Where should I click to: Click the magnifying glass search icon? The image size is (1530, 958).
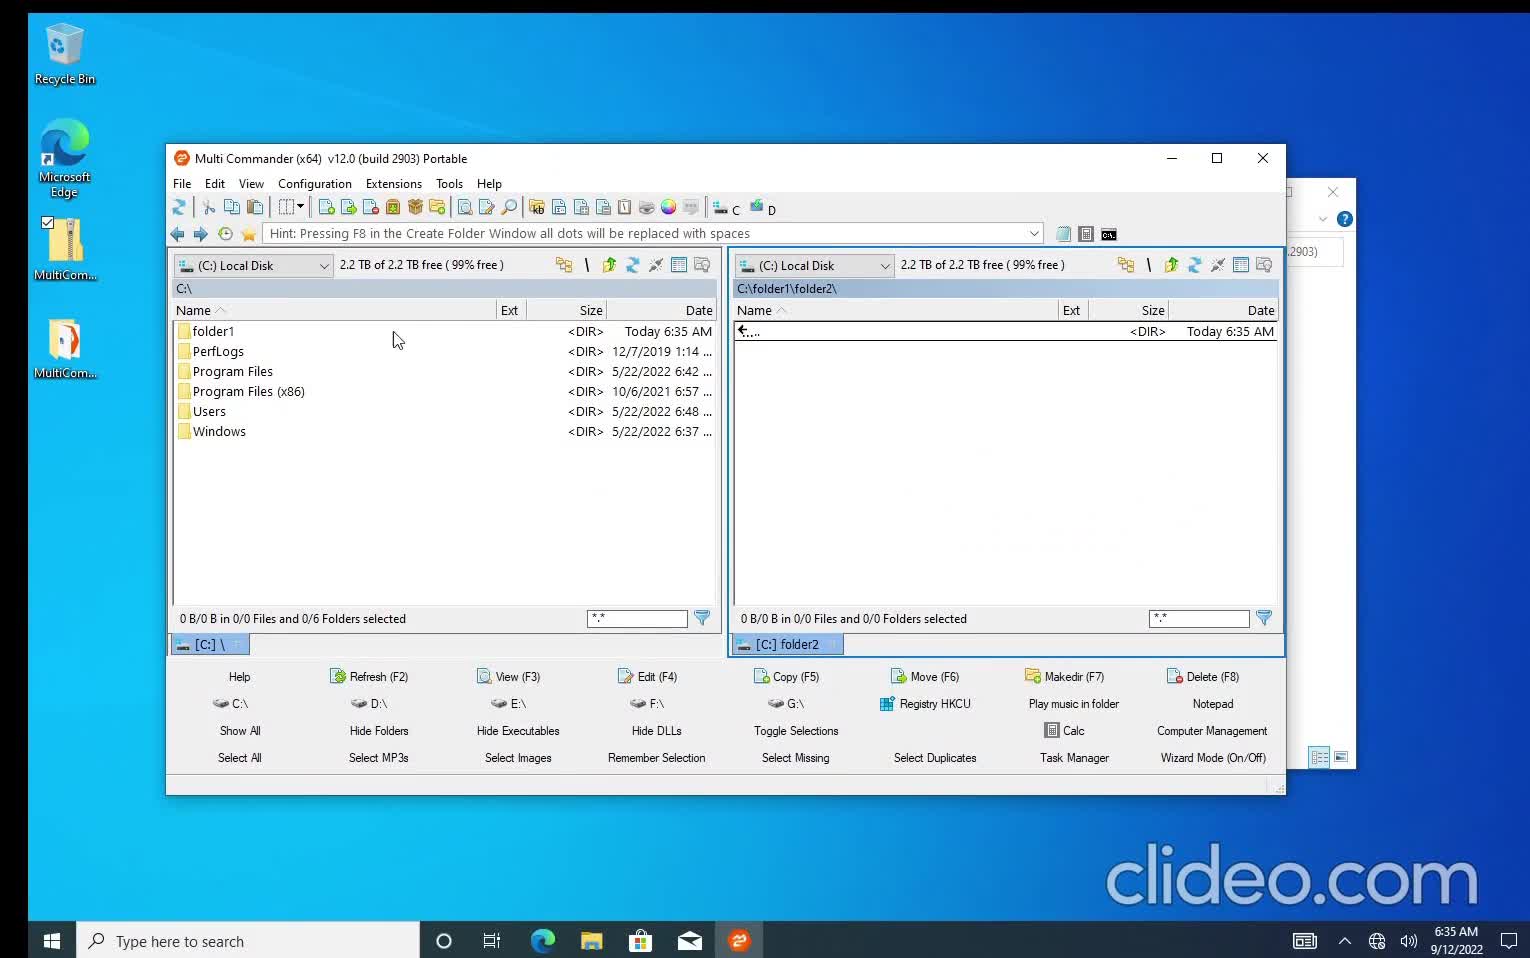pyautogui.click(x=509, y=207)
